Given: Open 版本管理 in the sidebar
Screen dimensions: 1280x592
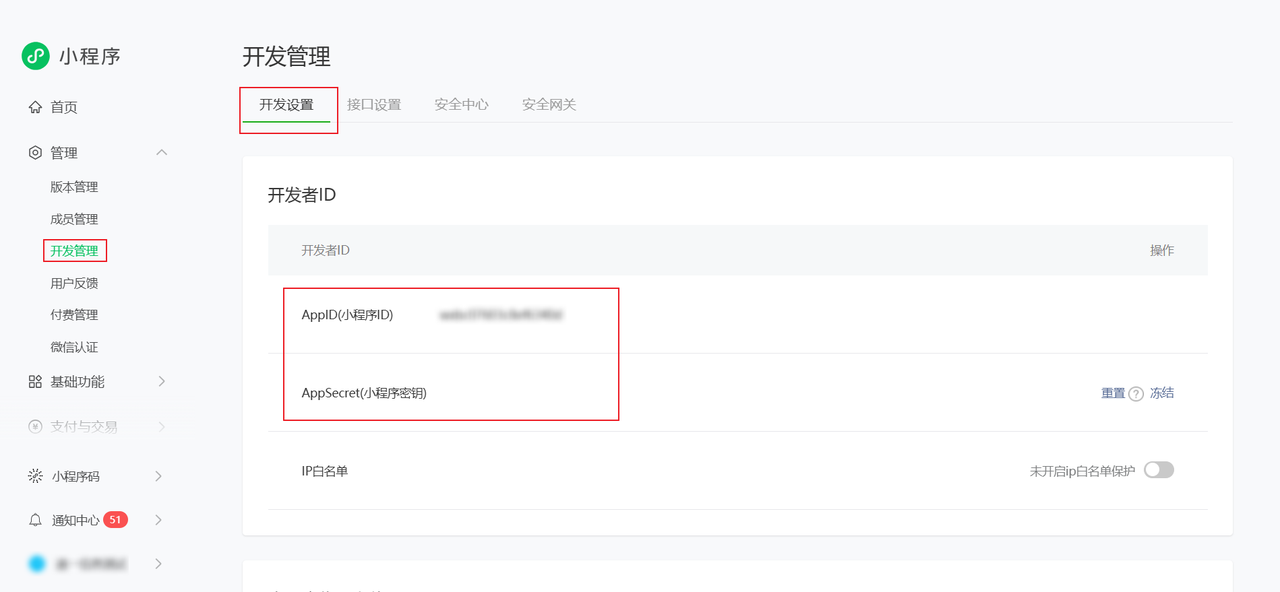Looking at the screenshot, I should click(74, 187).
